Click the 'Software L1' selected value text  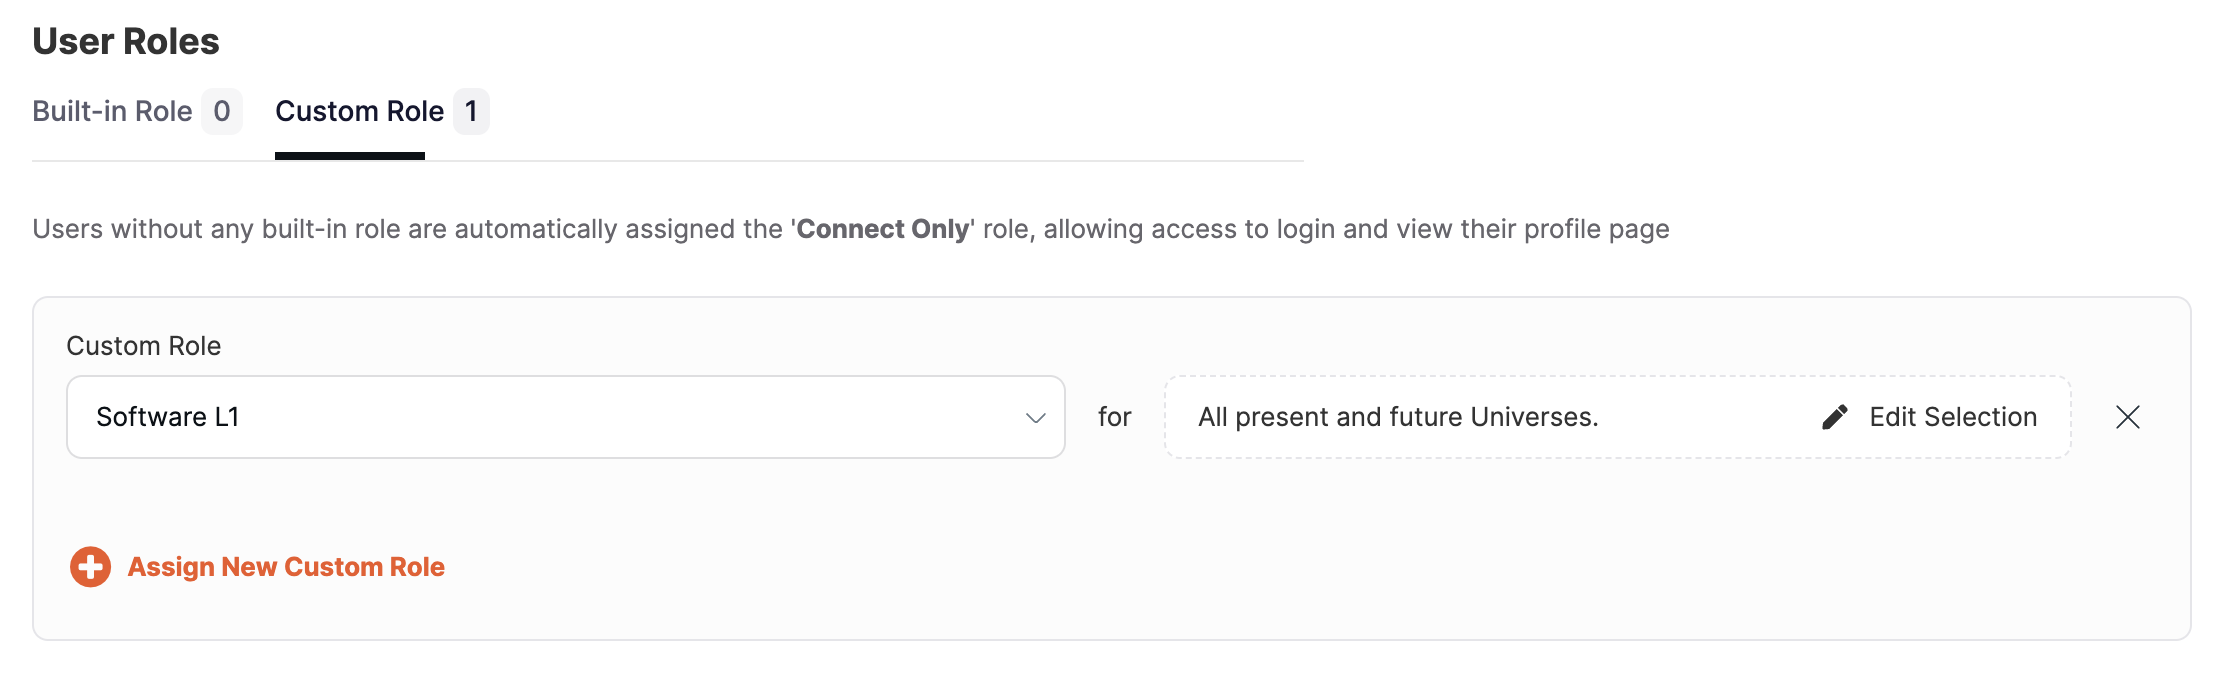tap(168, 417)
